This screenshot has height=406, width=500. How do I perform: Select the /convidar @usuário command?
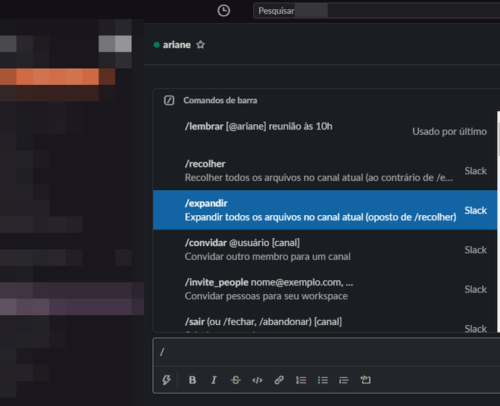coord(325,249)
